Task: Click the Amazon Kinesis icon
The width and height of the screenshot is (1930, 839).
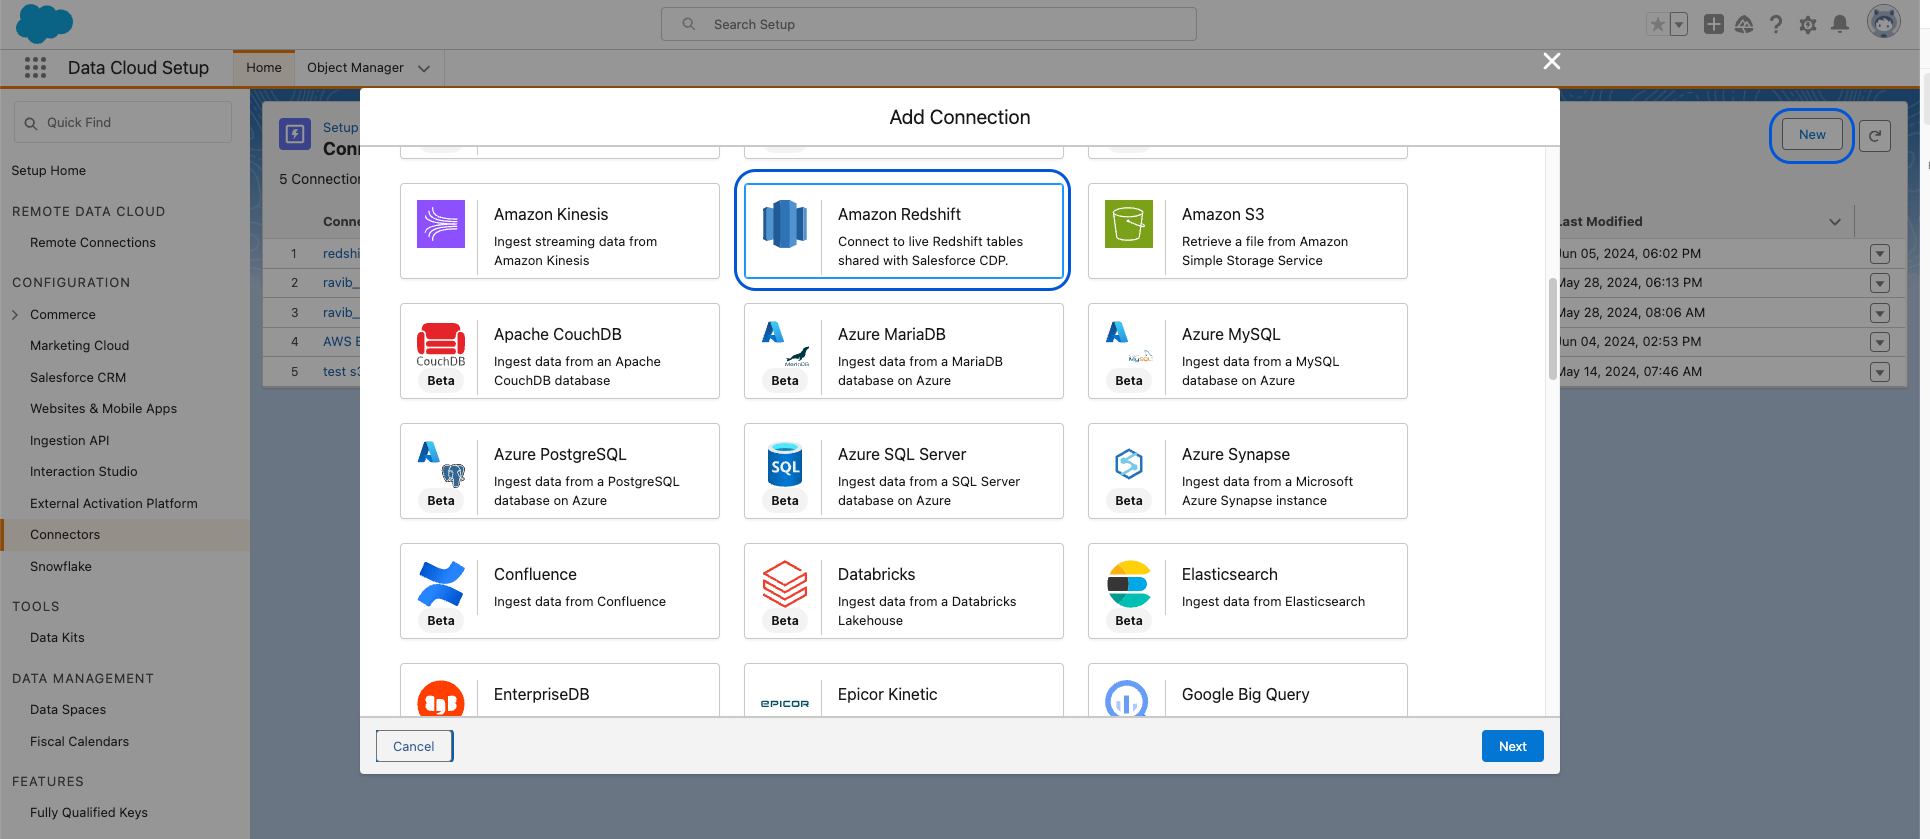Action: (x=441, y=224)
